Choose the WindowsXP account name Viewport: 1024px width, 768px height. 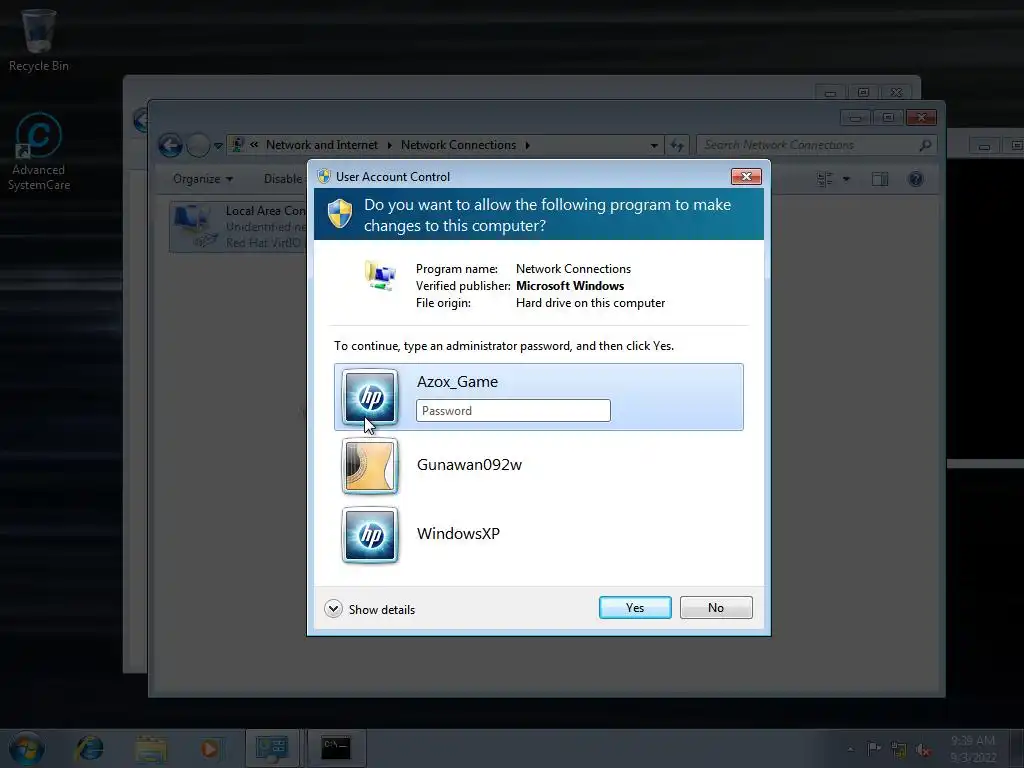[458, 534]
